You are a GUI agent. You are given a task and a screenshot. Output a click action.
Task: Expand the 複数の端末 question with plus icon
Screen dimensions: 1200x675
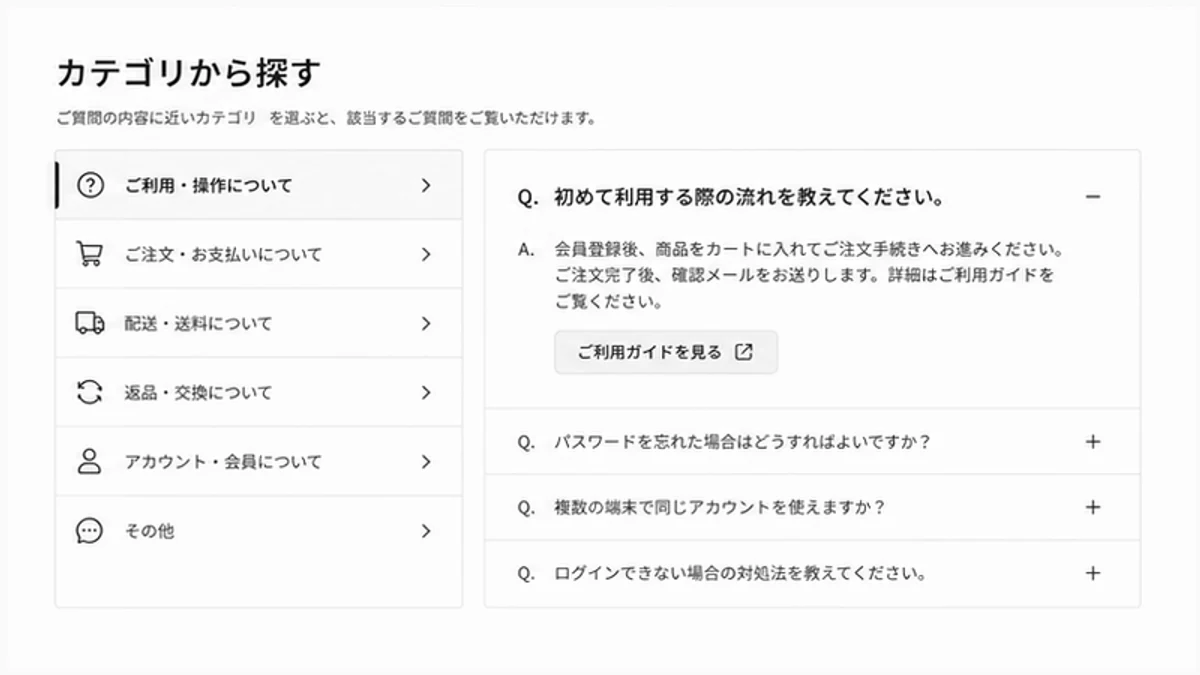pos(1092,507)
